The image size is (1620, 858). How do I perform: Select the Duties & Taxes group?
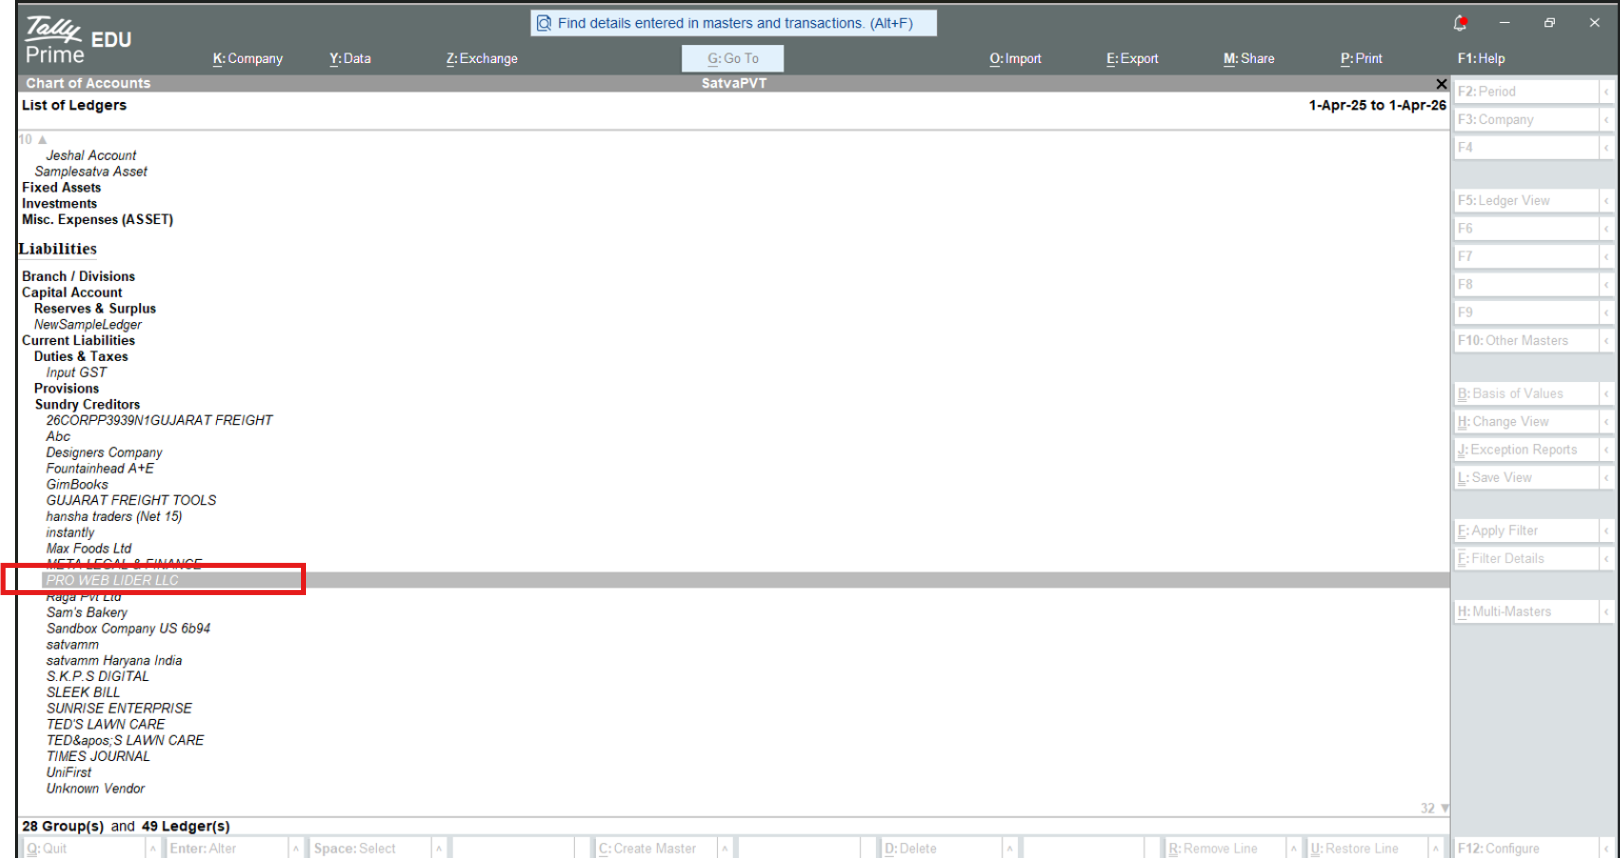(81, 357)
